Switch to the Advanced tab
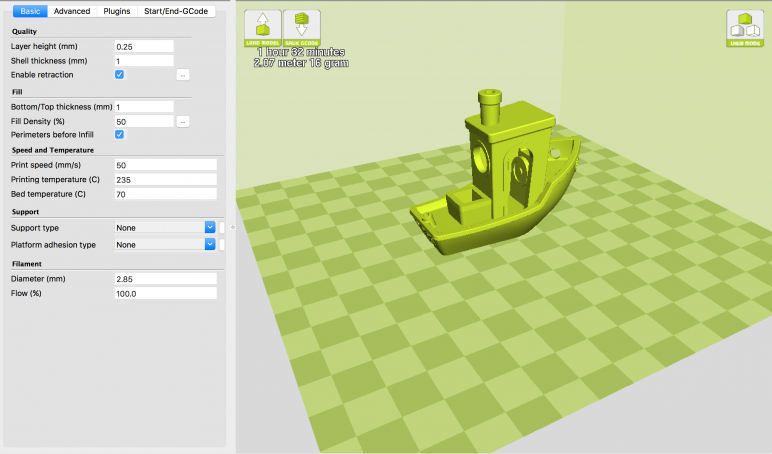Viewport: 772px width, 454px height. (72, 11)
